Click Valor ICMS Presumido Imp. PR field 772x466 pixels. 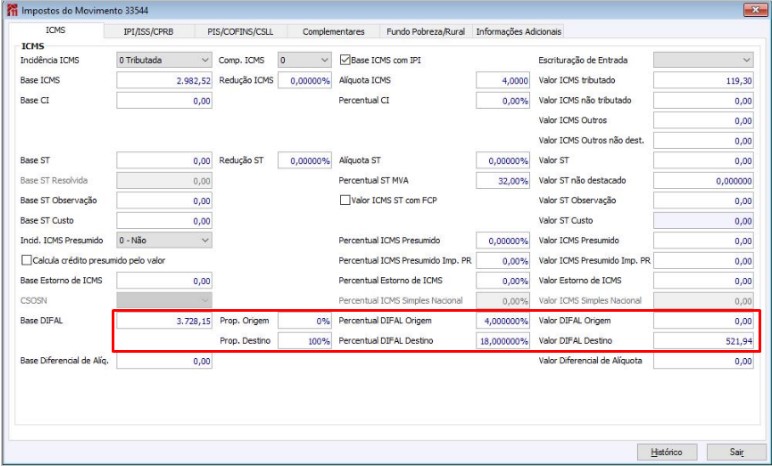pyautogui.click(x=703, y=261)
